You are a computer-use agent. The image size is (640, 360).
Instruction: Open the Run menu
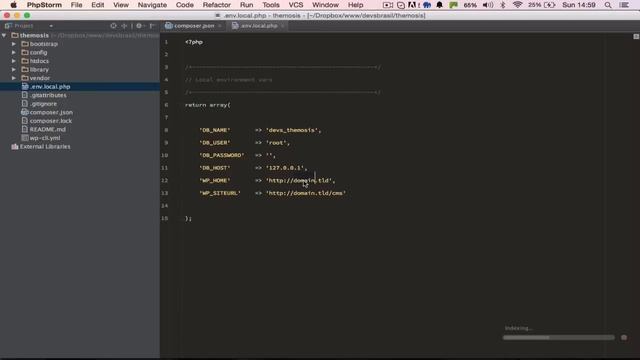(x=247, y=5)
